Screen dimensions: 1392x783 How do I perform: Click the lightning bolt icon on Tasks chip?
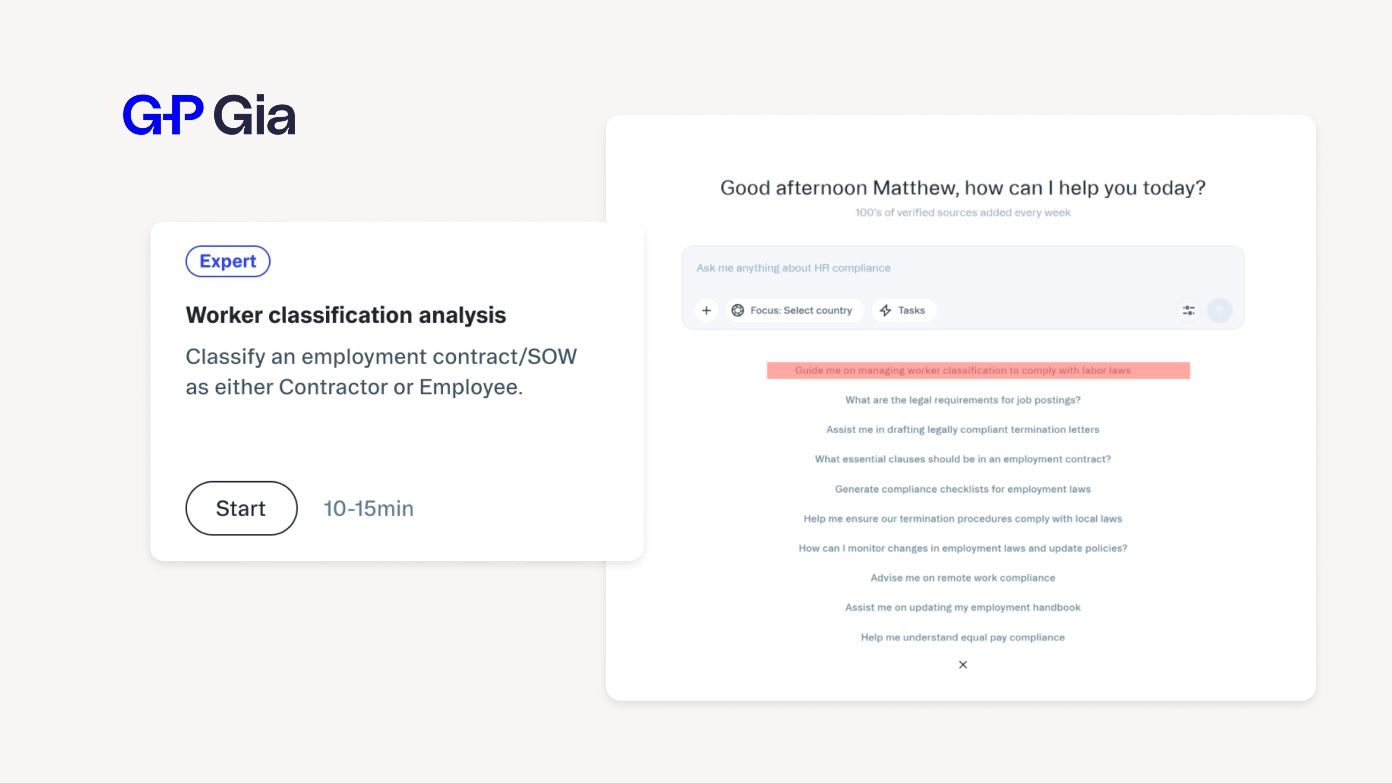pyautogui.click(x=884, y=310)
